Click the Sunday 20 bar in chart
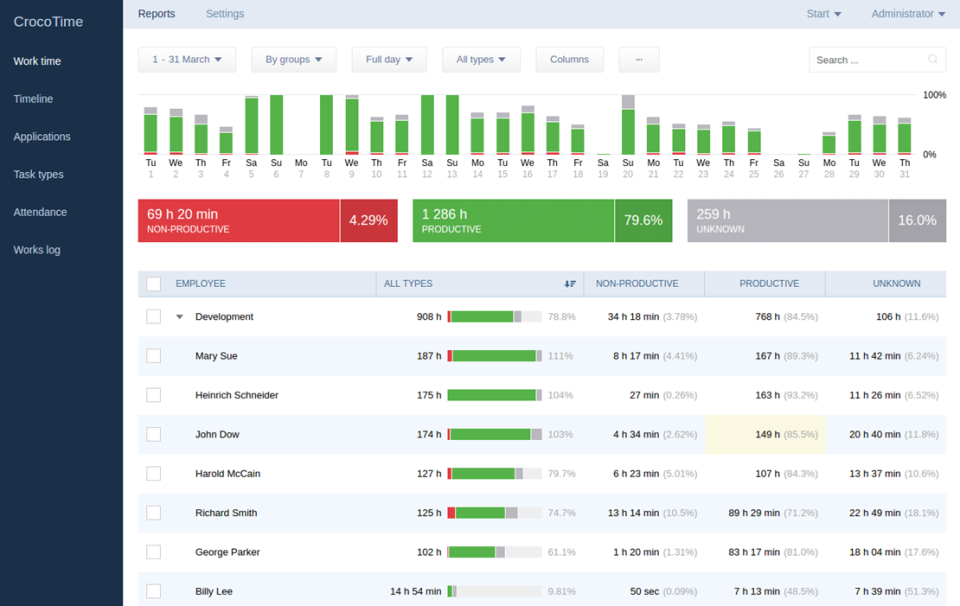 [x=628, y=126]
